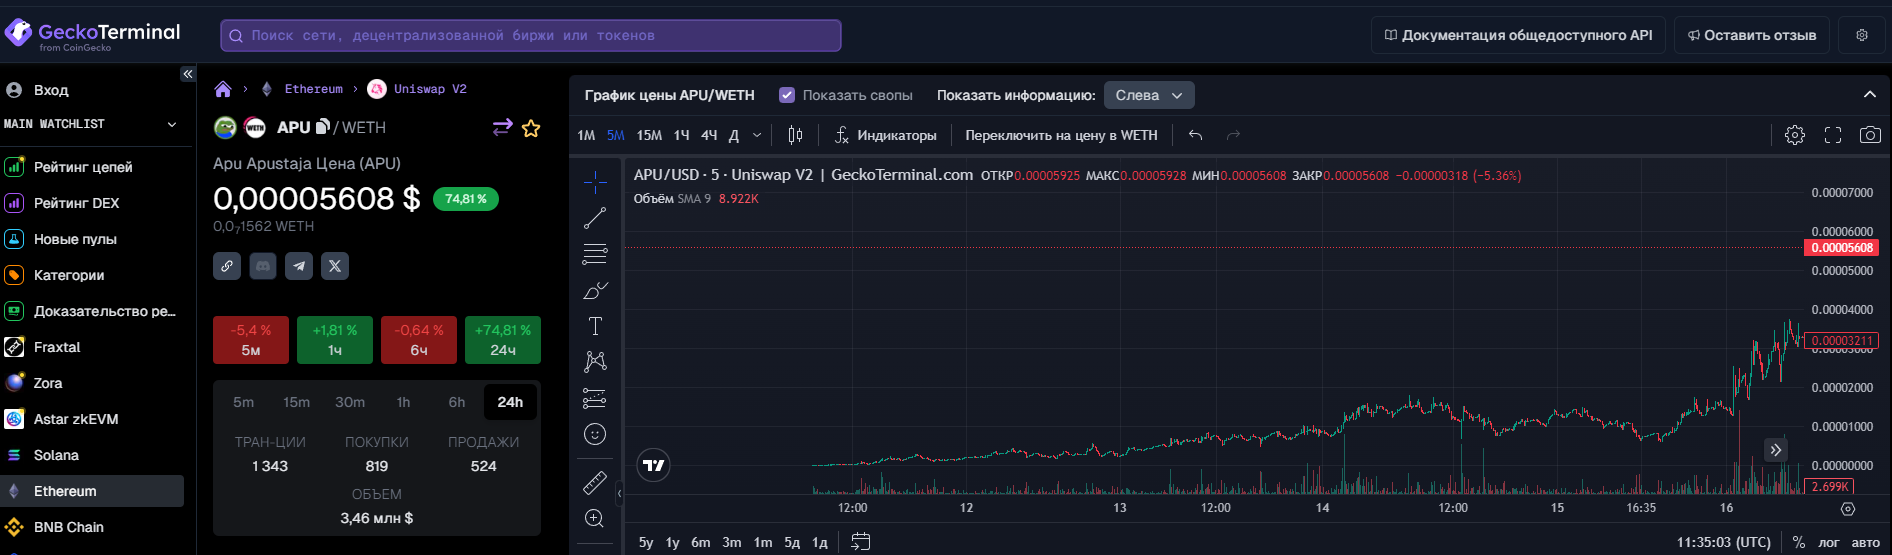Open Документация общедоступного API
The image size is (1892, 555).
tap(1518, 35)
